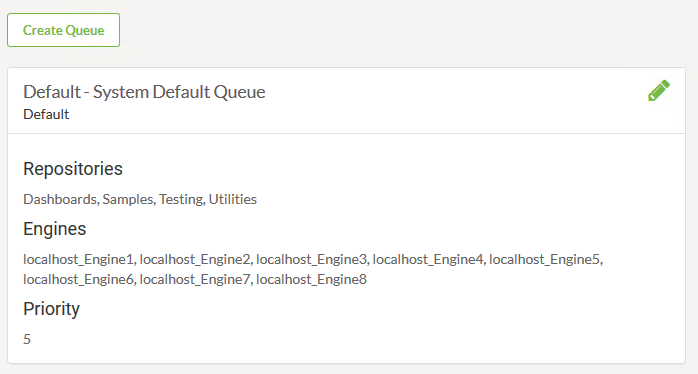Click the Create Queue button
Image resolution: width=698 pixels, height=374 pixels.
tap(63, 30)
